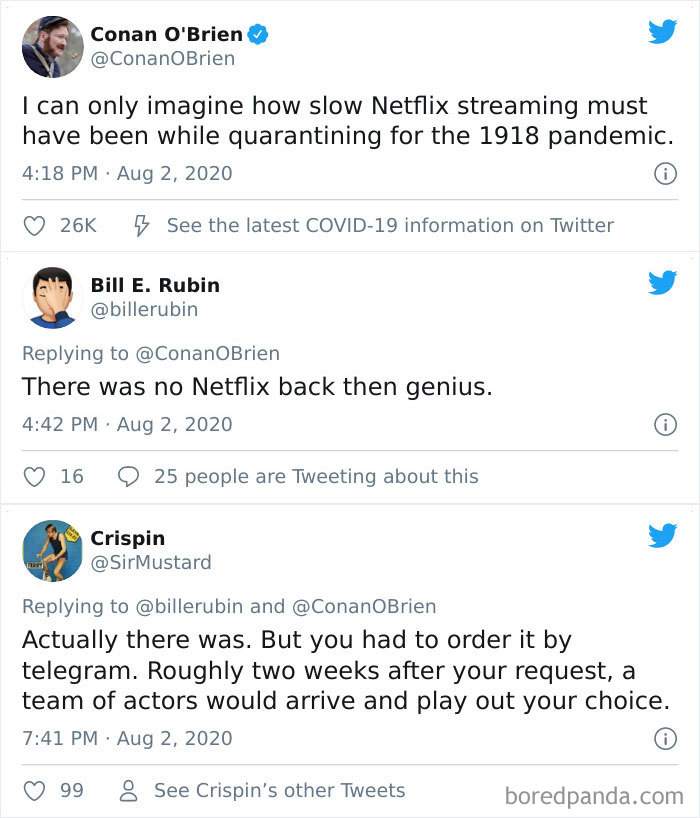The height and width of the screenshot is (818, 700).
Task: Click the person icon beside Crispin's other Tweets
Action: click(x=126, y=789)
